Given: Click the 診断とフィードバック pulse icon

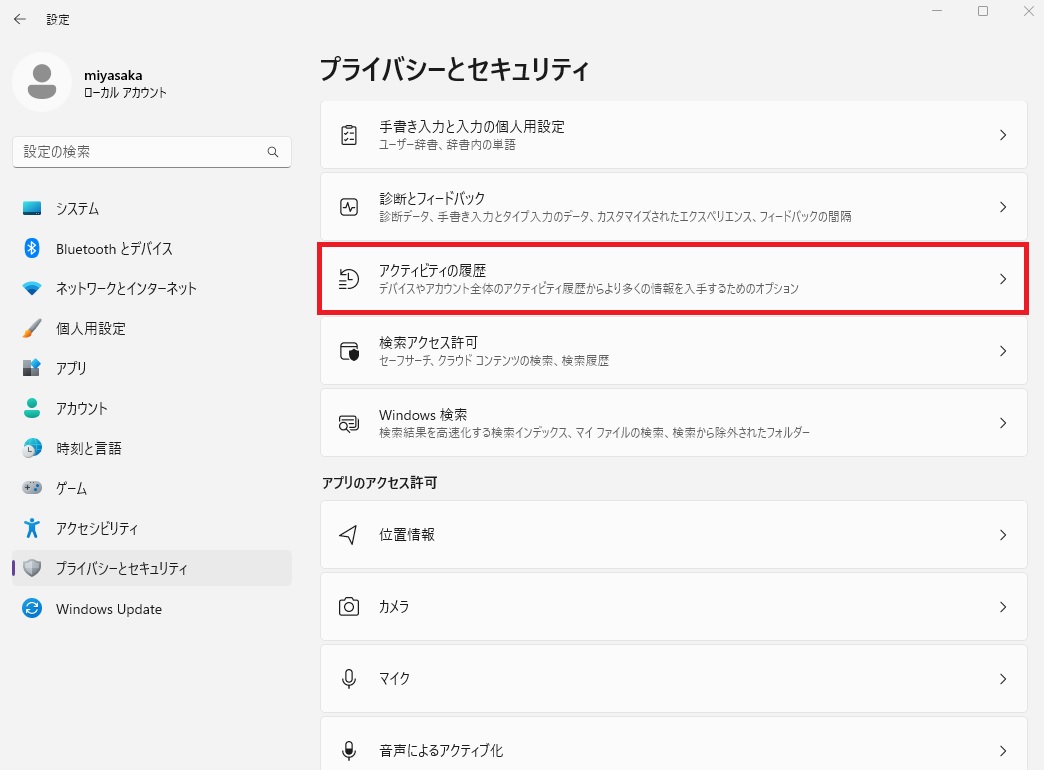Looking at the screenshot, I should click(348, 207).
